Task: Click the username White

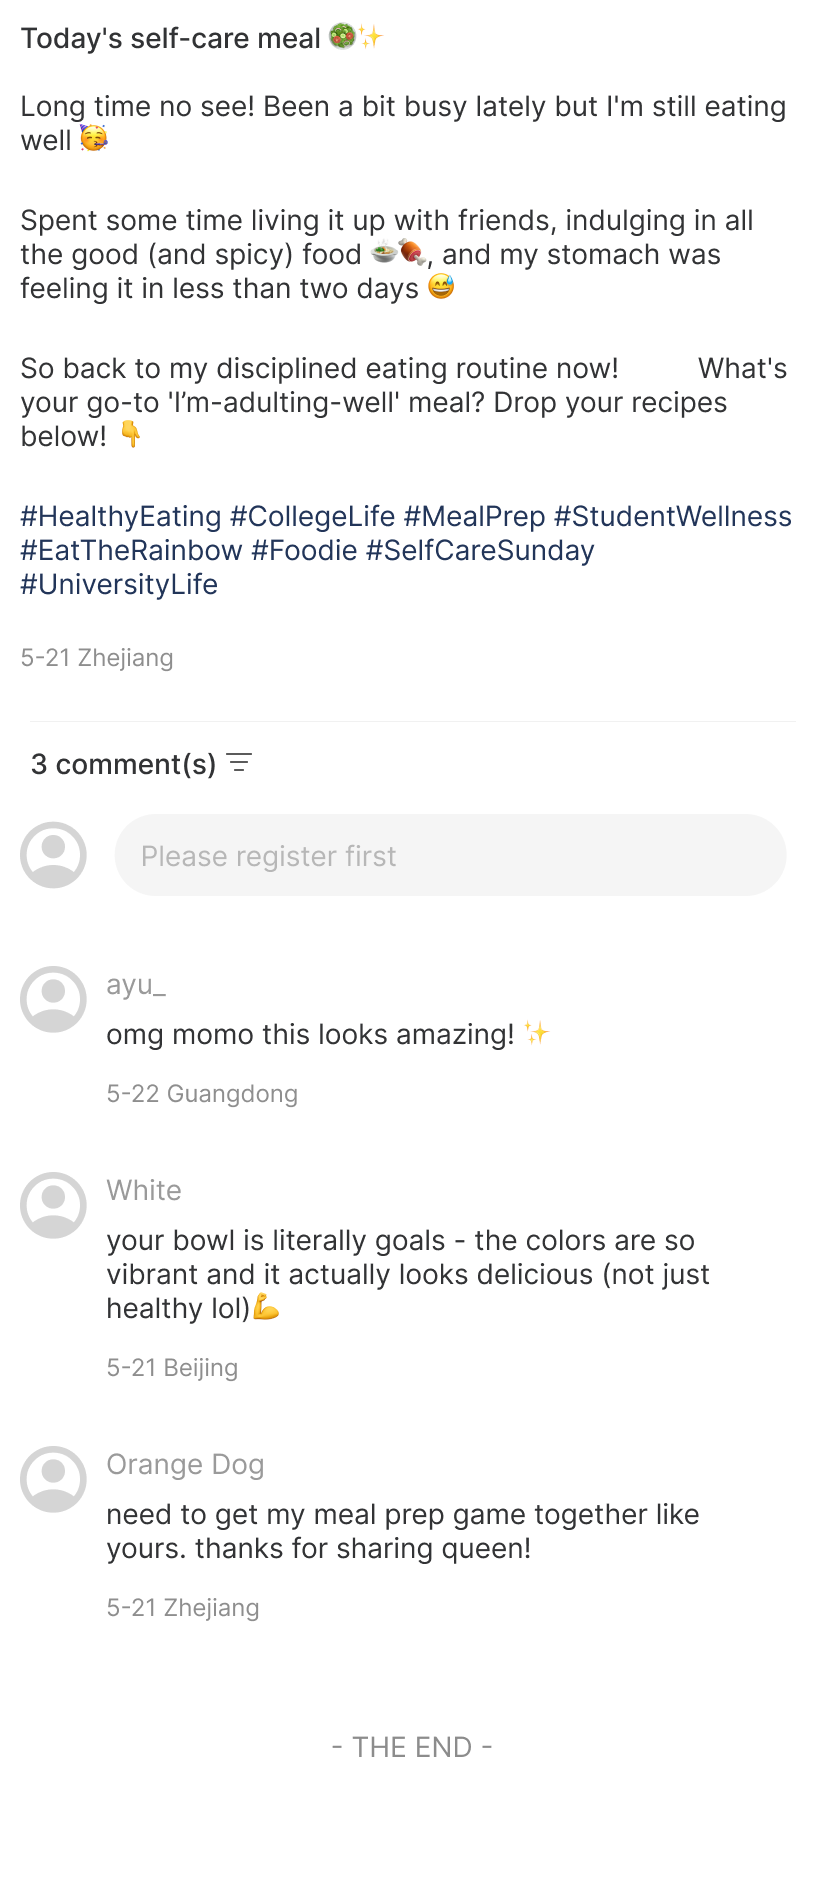Action: pos(144,1190)
